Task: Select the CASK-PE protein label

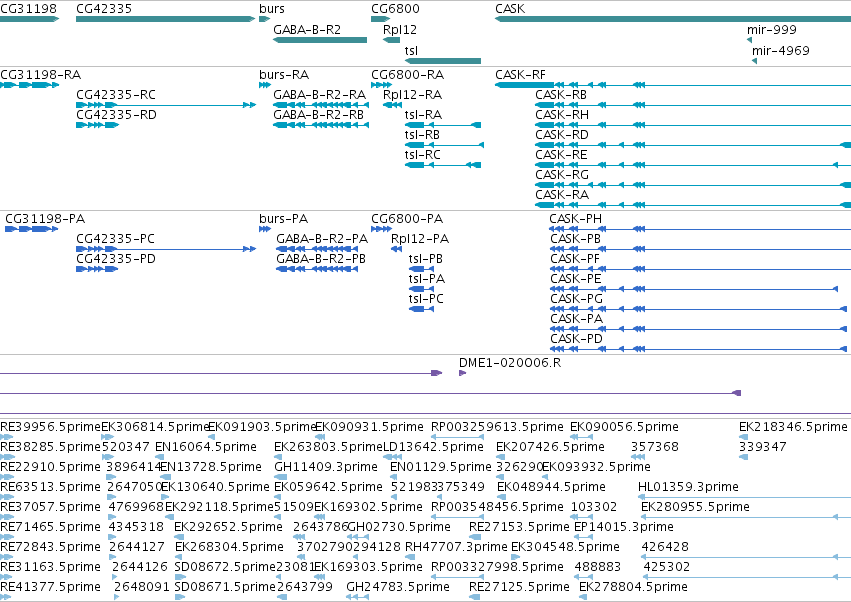Action: (x=576, y=280)
